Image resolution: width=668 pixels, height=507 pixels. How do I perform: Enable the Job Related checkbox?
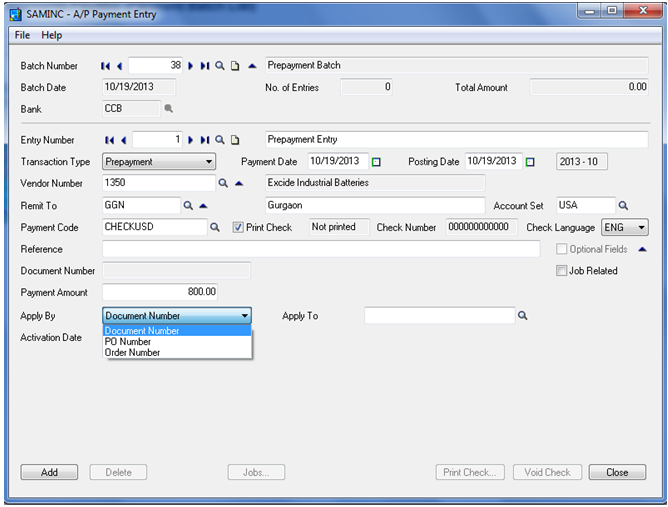[x=561, y=271]
